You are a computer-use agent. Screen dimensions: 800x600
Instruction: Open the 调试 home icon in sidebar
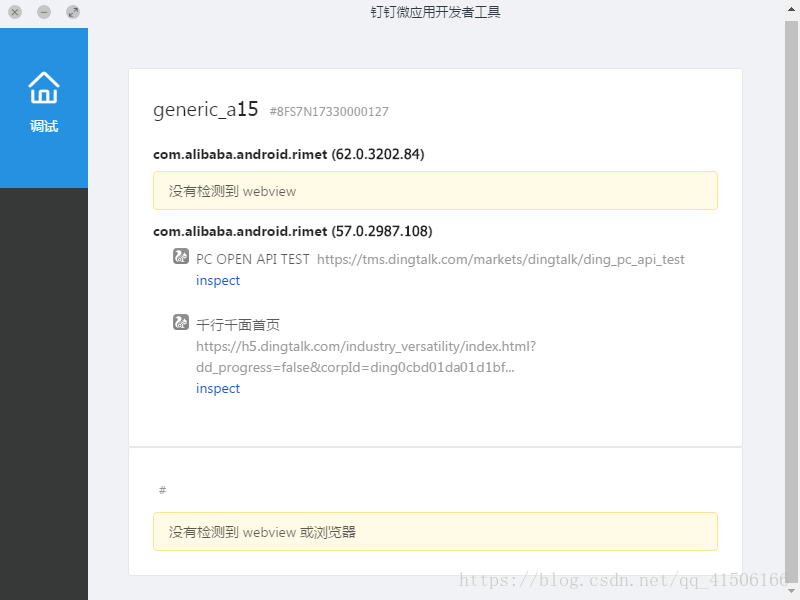click(x=44, y=88)
